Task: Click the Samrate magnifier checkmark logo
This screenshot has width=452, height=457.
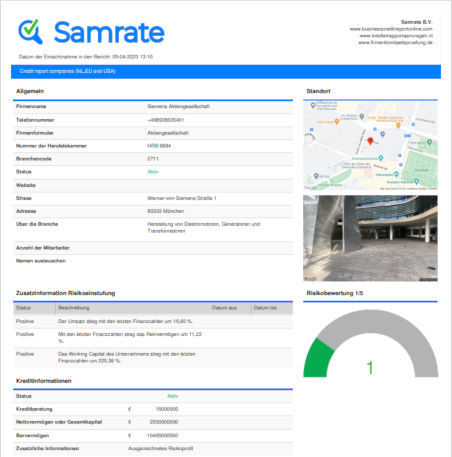Action: tap(30, 32)
